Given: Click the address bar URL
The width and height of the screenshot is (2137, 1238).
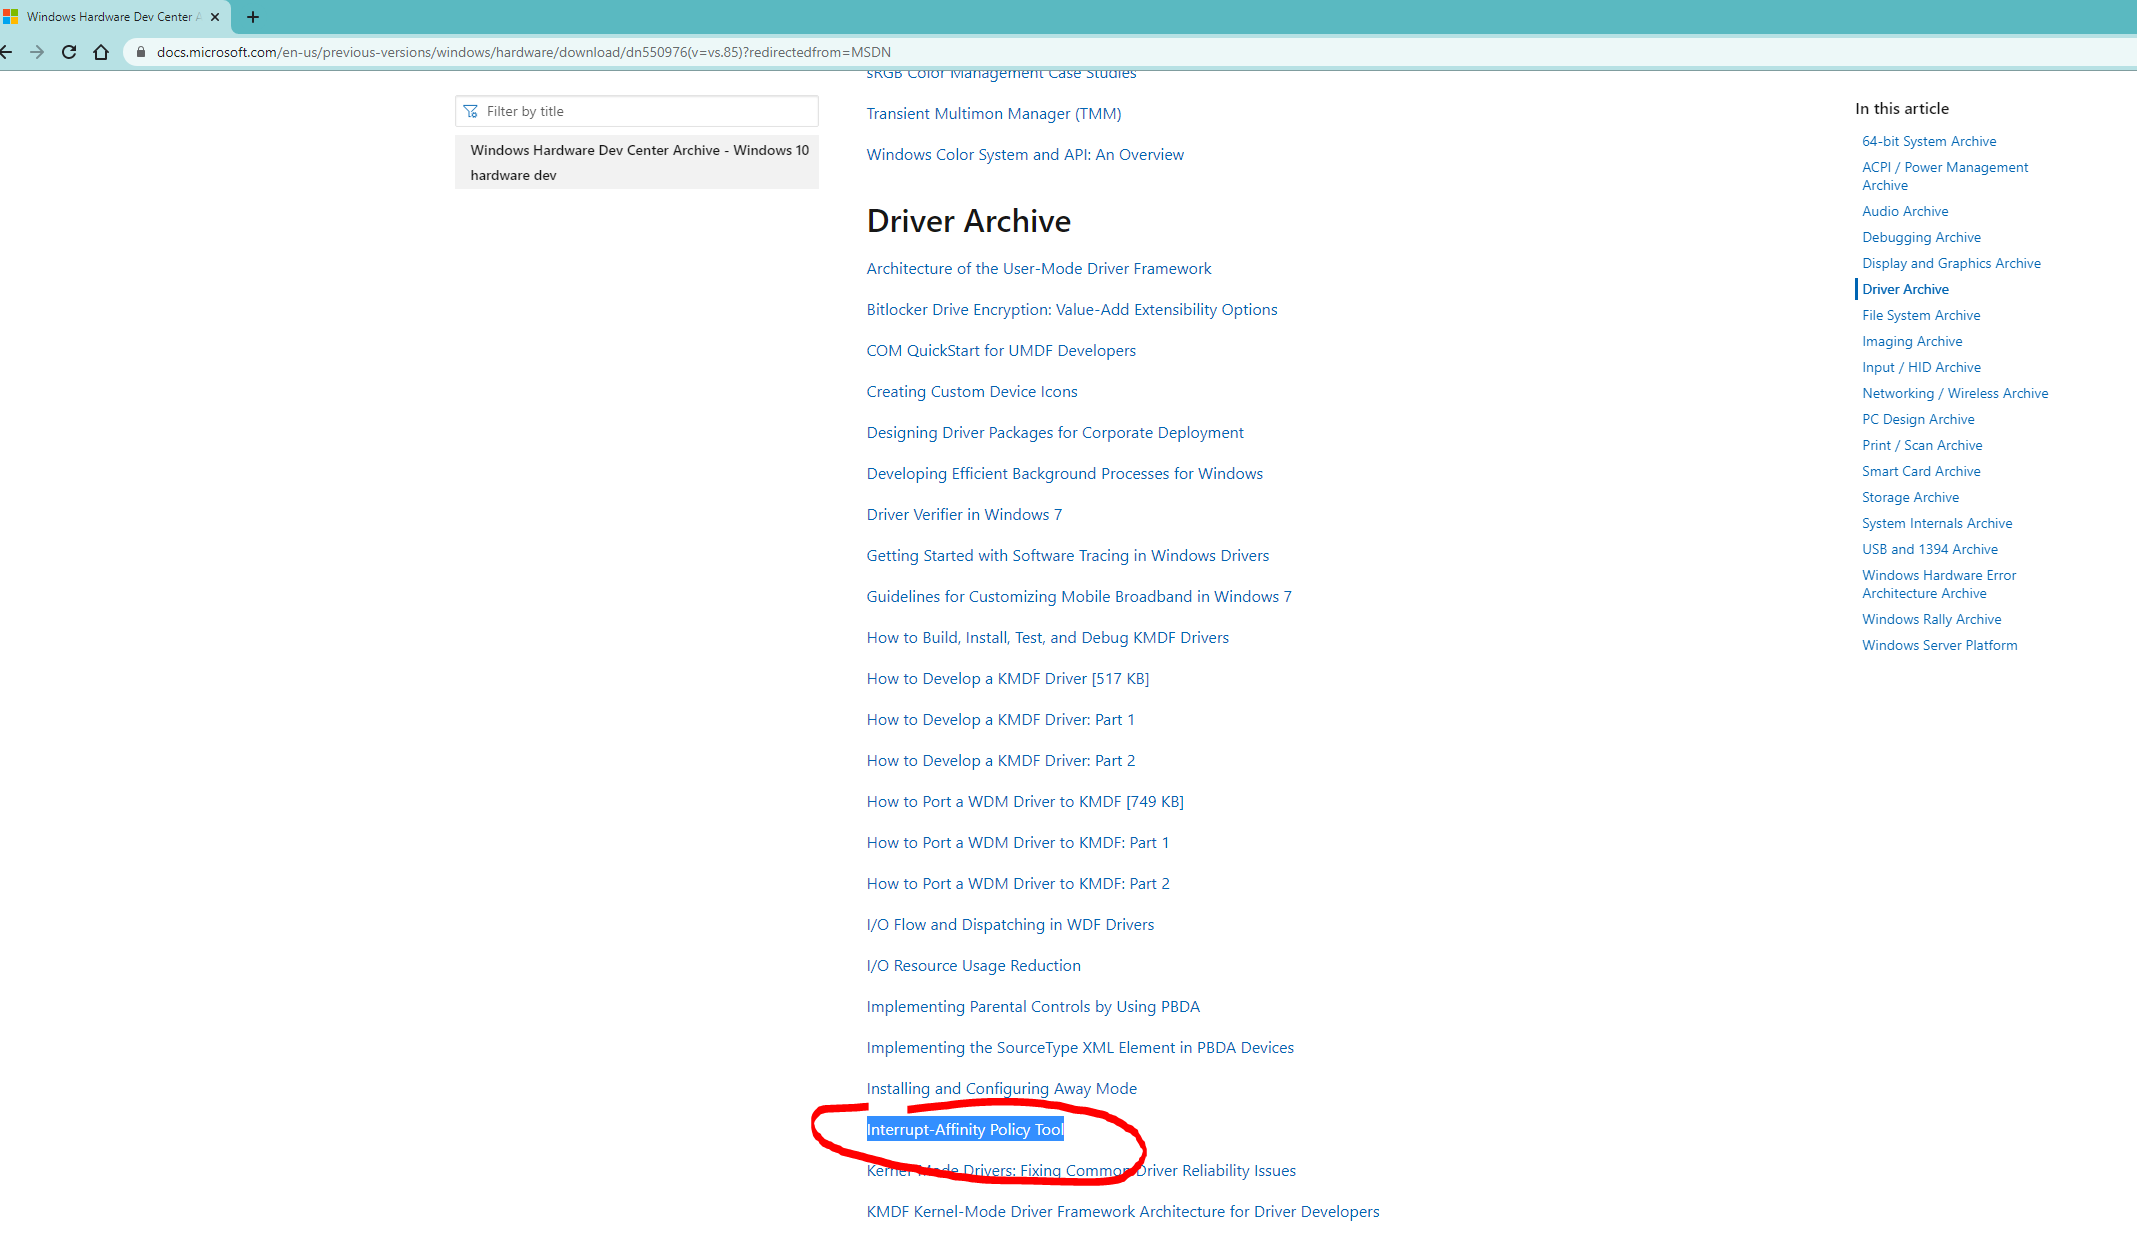Looking at the screenshot, I should [523, 52].
